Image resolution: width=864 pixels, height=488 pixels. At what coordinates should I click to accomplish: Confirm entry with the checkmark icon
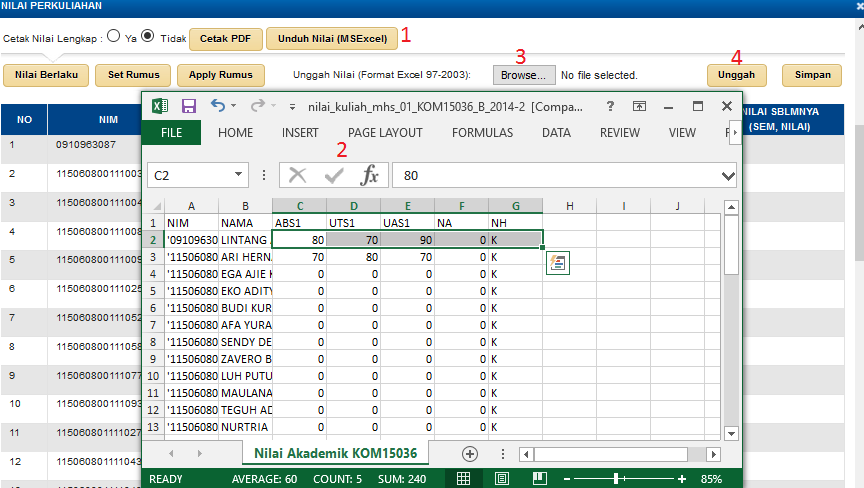334,176
